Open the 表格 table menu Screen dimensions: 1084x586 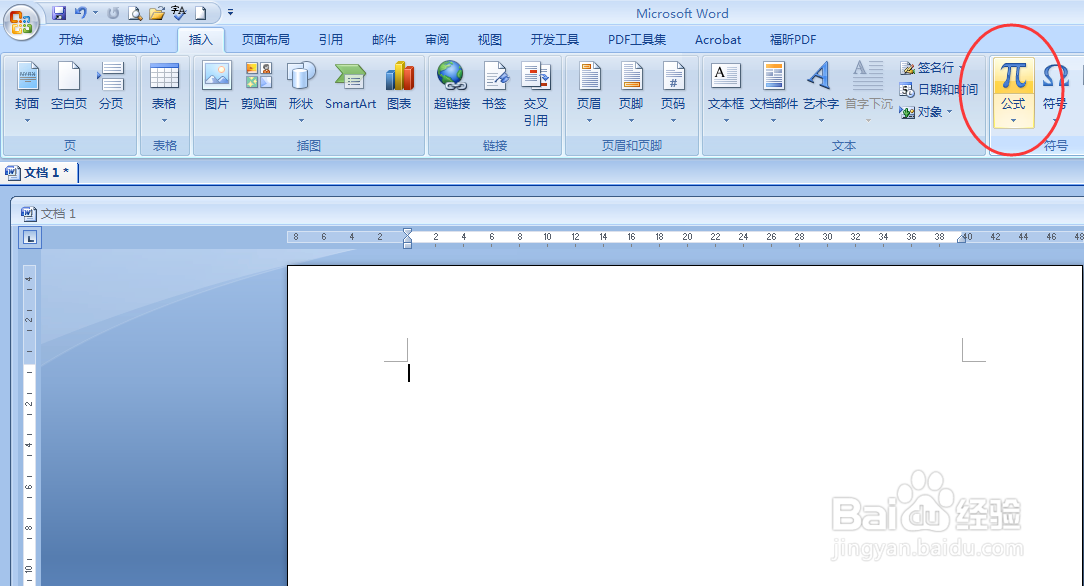click(x=165, y=92)
